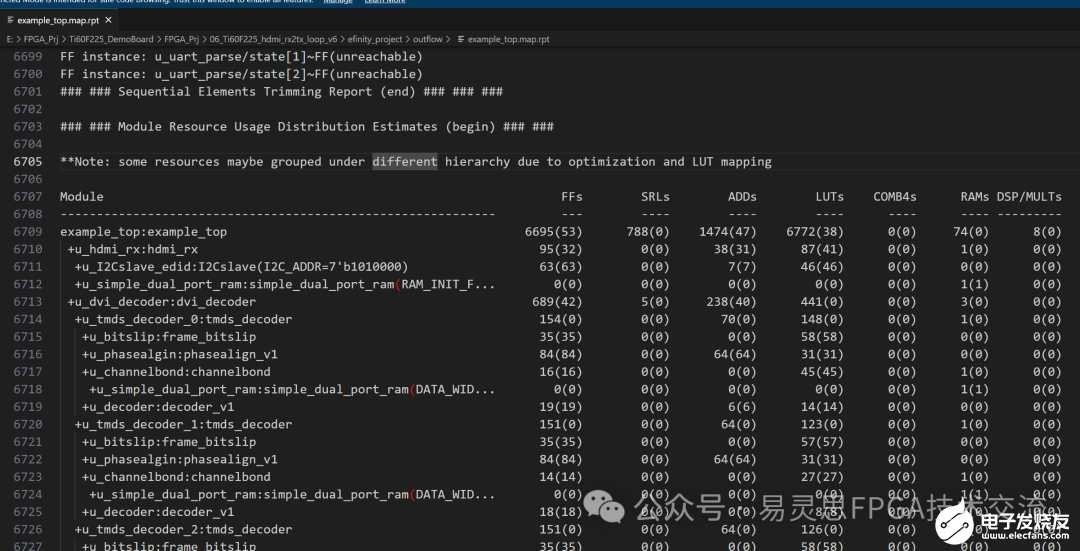Click the 'LUTs' column header
This screenshot has height=551, width=1080.
pos(829,197)
